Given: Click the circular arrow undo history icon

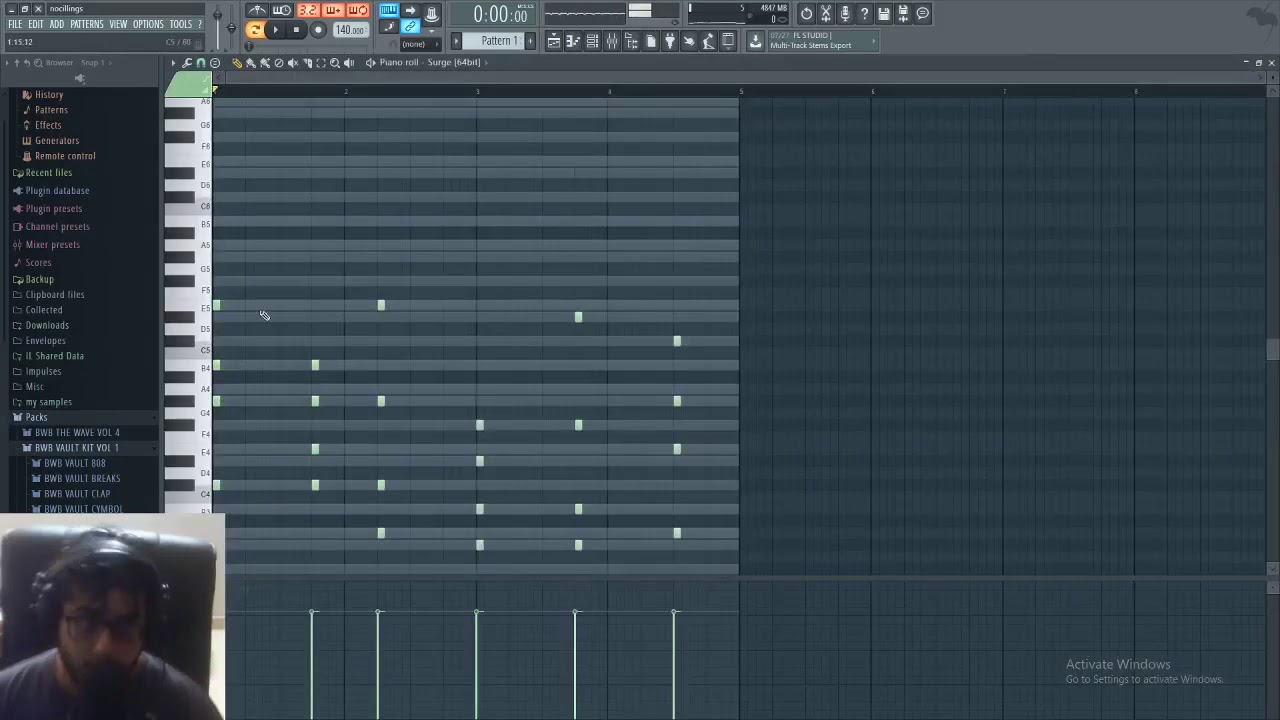Looking at the screenshot, I should (x=806, y=13).
